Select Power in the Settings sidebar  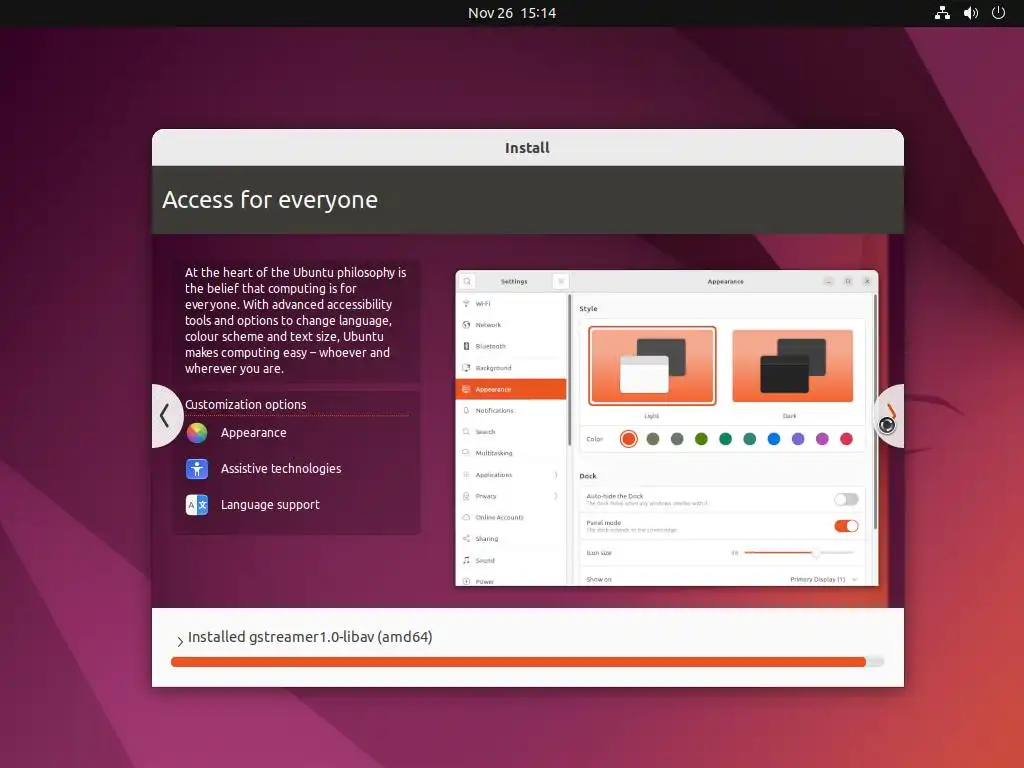tap(511, 581)
